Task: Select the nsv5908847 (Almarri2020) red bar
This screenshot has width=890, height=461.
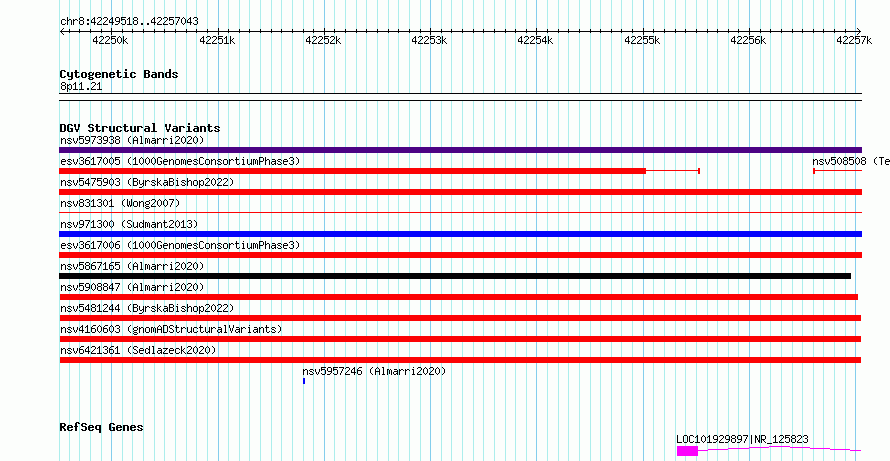Action: pyautogui.click(x=459, y=297)
